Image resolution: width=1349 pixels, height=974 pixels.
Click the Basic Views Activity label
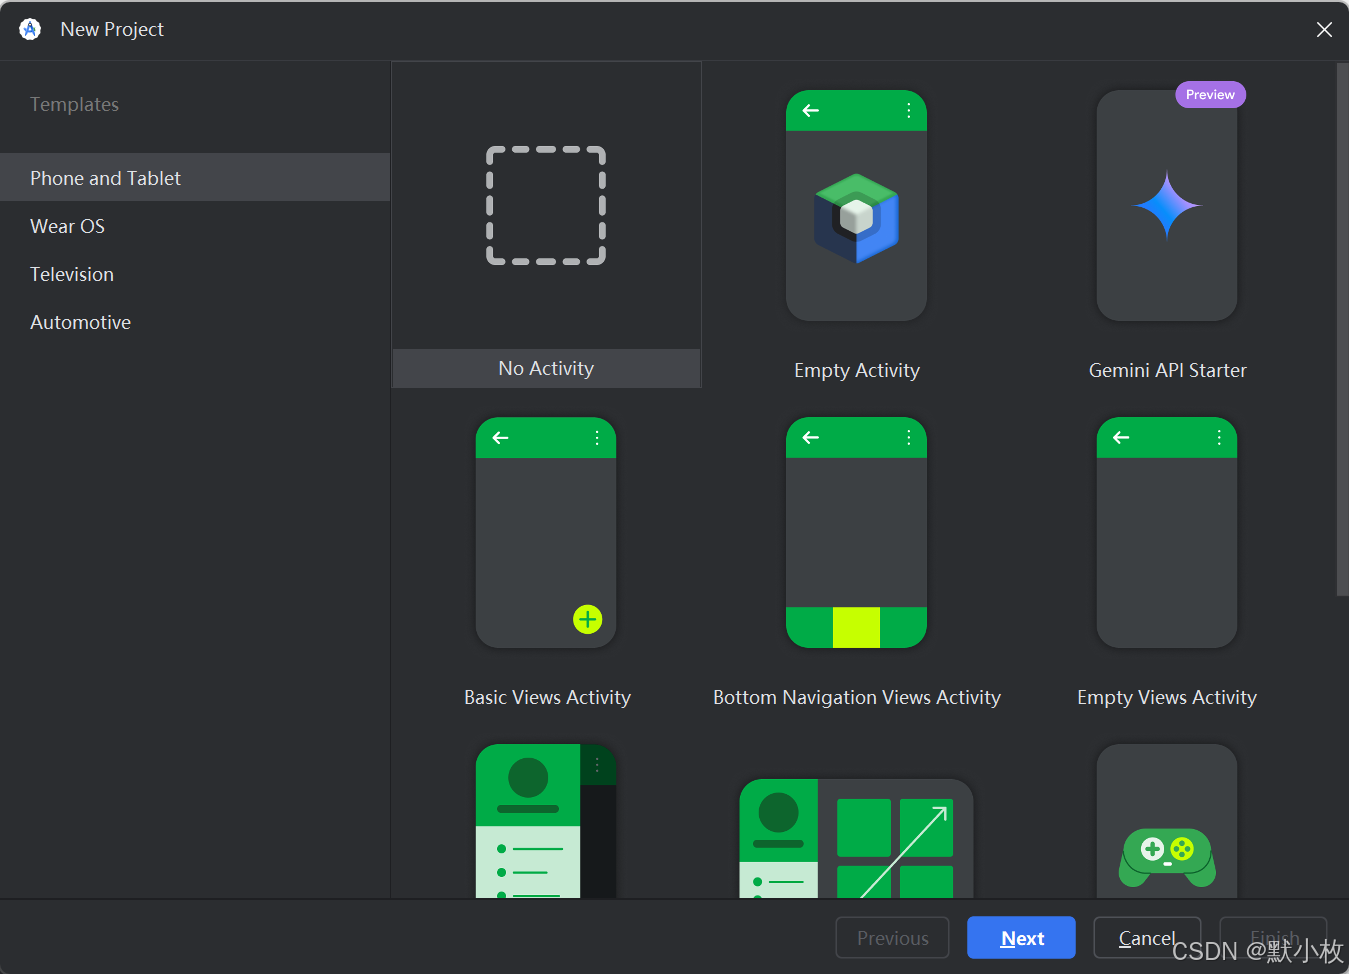[547, 697]
